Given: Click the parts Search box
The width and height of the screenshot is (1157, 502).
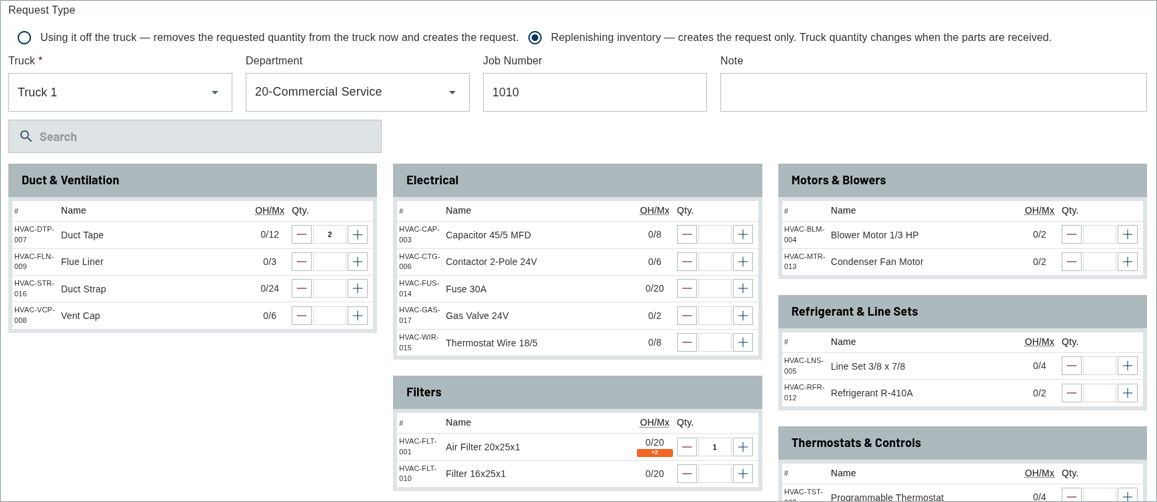Looking at the screenshot, I should click(195, 137).
